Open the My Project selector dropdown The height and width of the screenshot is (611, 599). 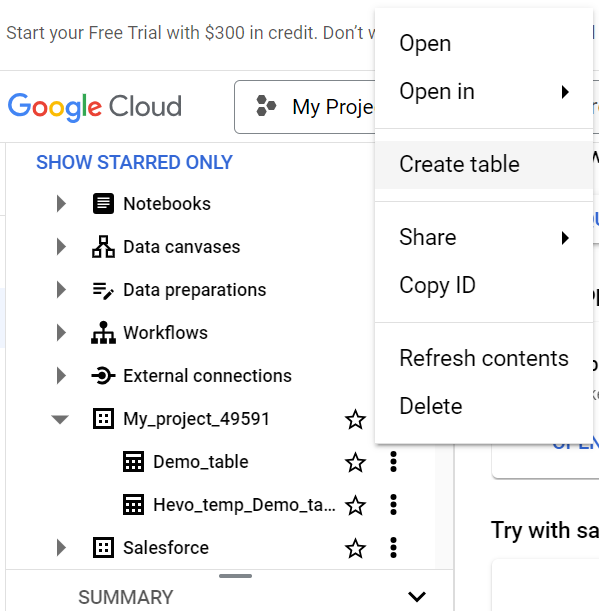(305, 107)
